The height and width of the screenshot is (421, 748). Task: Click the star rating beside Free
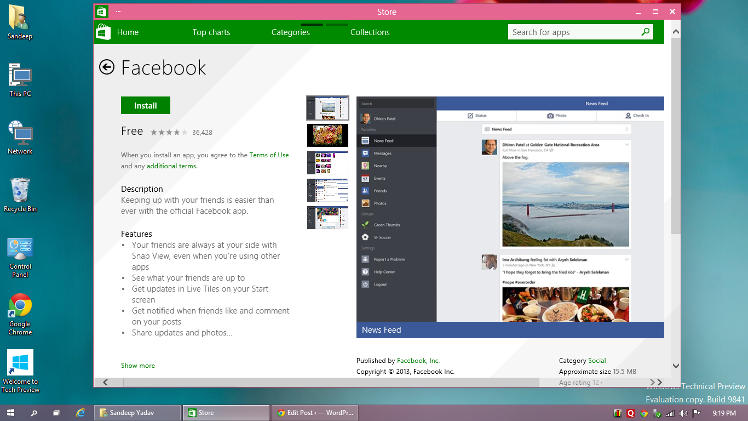point(169,132)
